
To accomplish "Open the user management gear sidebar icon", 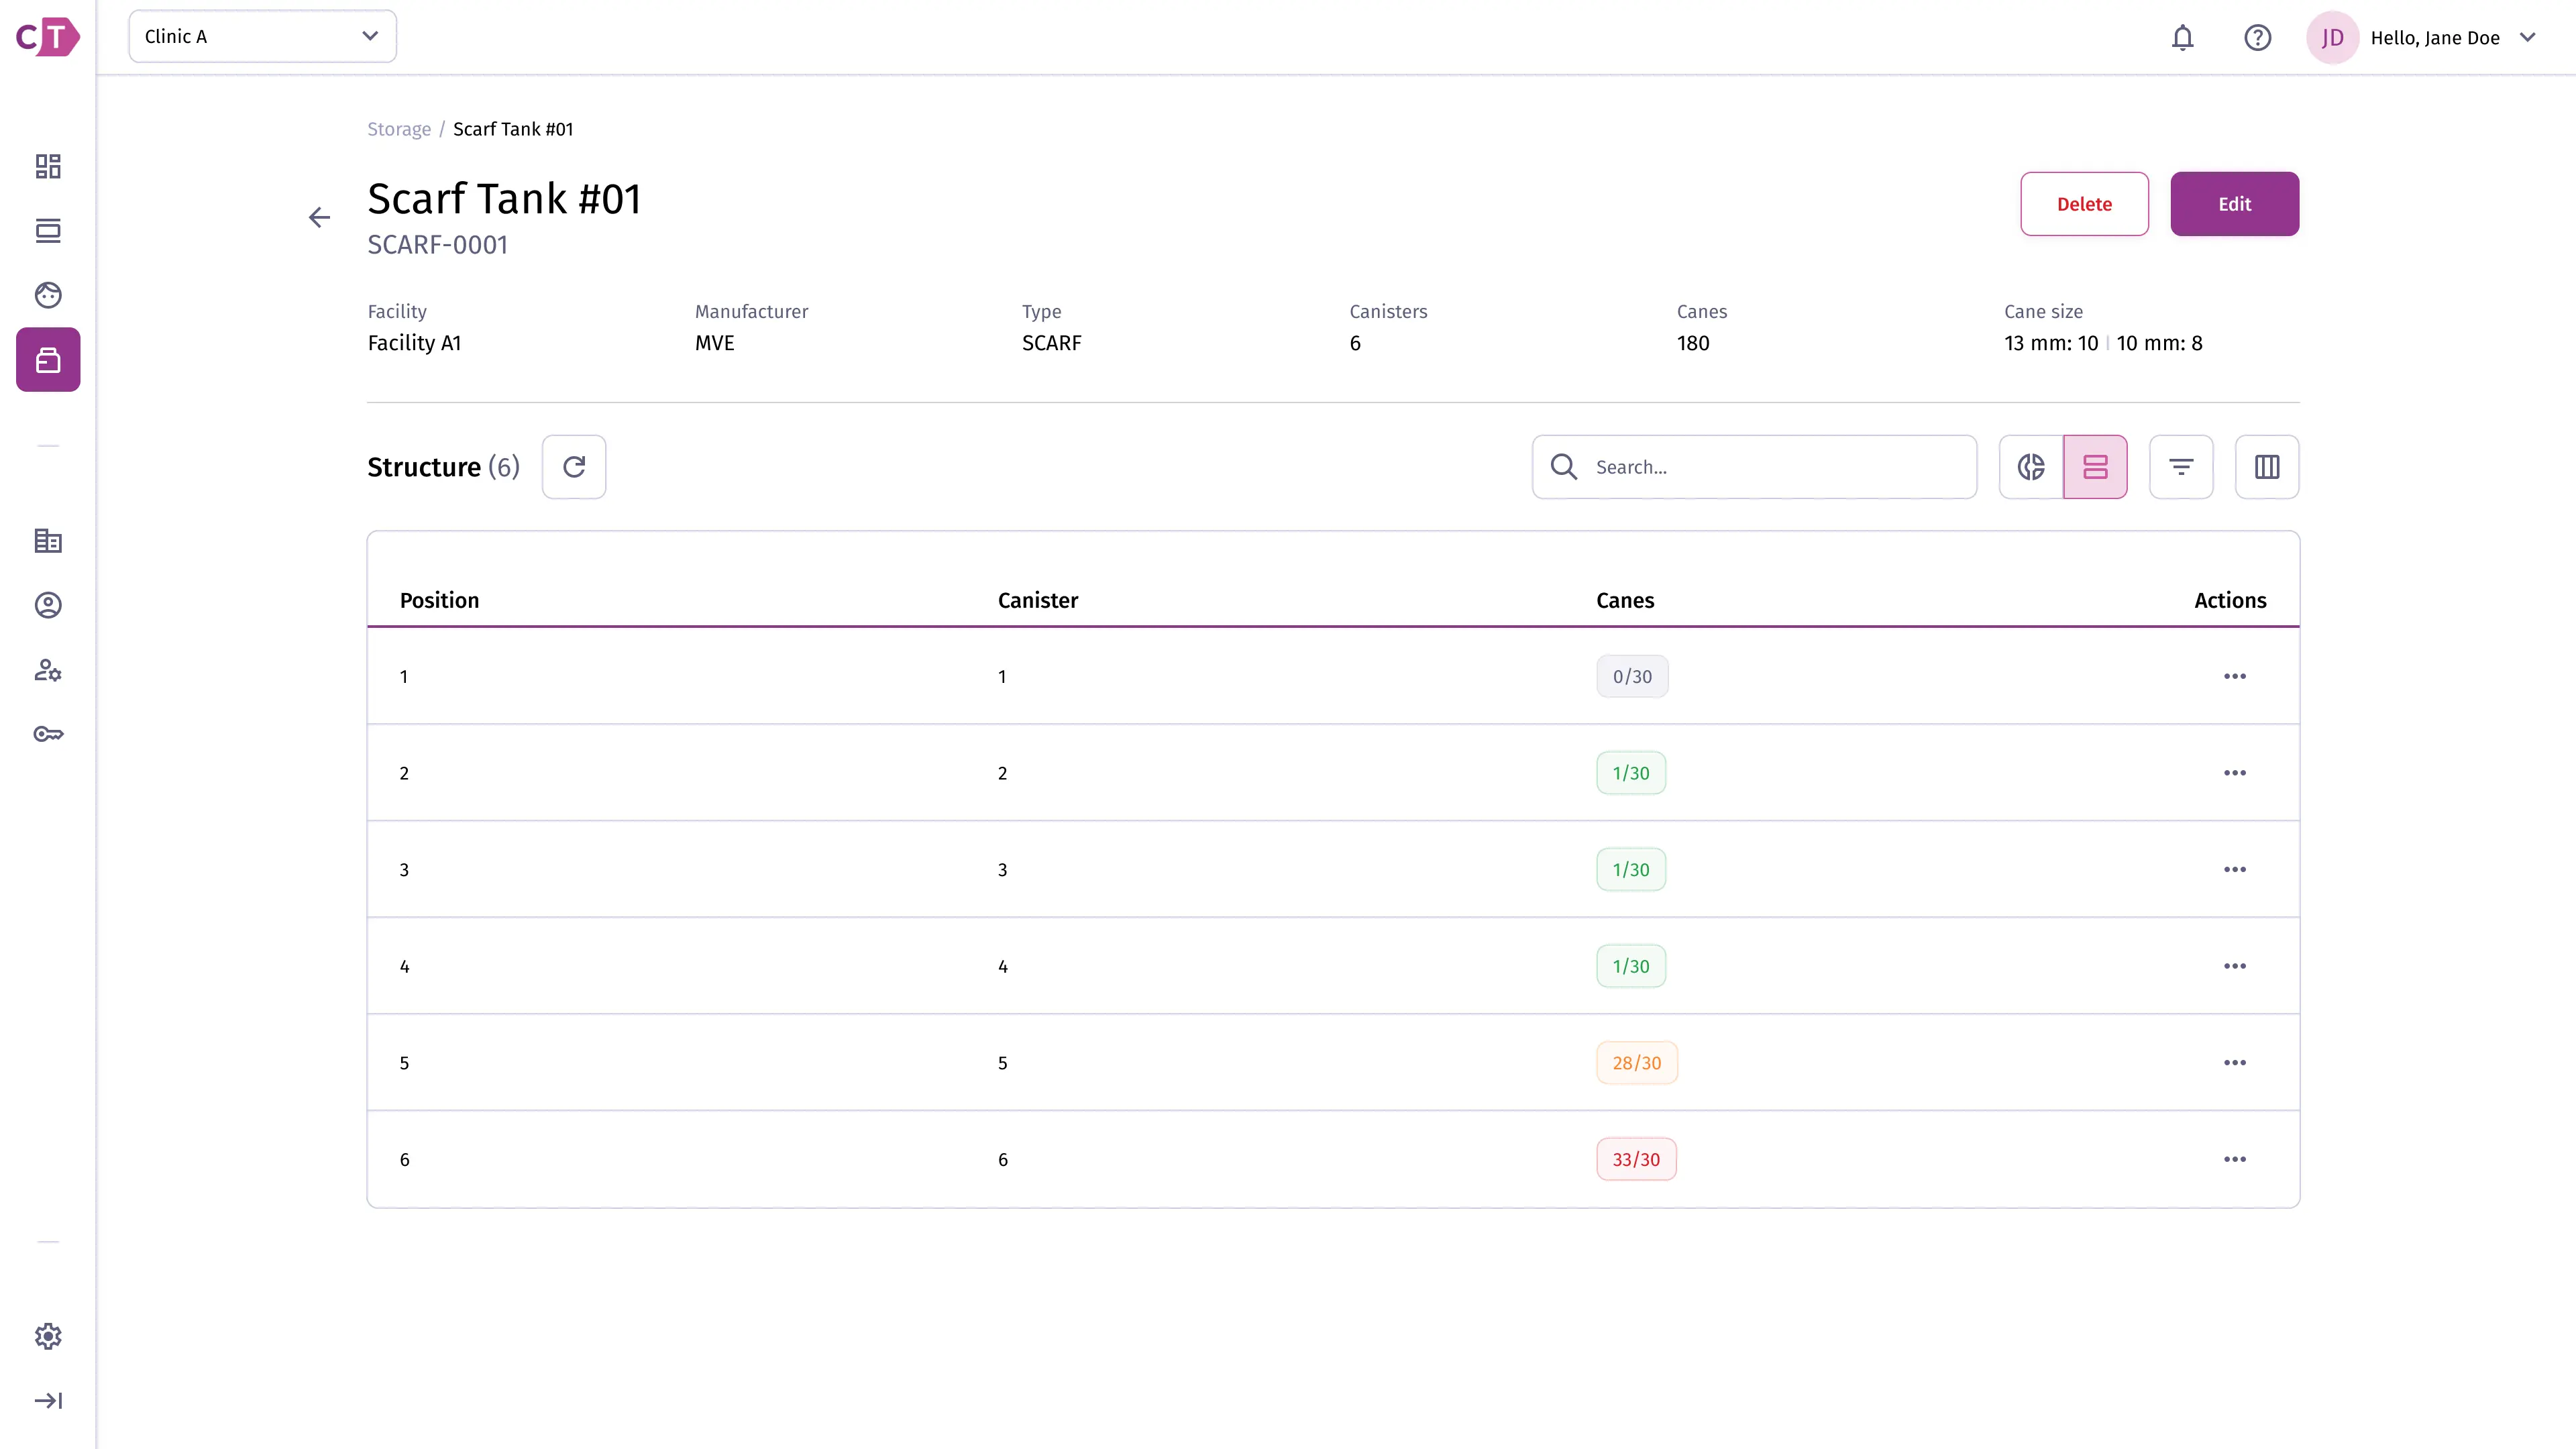I will click(48, 670).
